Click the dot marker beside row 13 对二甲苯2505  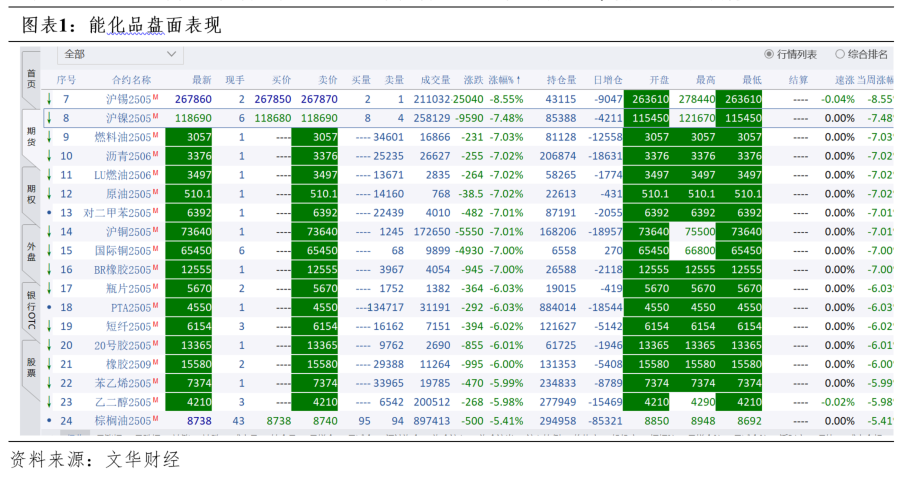48,213
